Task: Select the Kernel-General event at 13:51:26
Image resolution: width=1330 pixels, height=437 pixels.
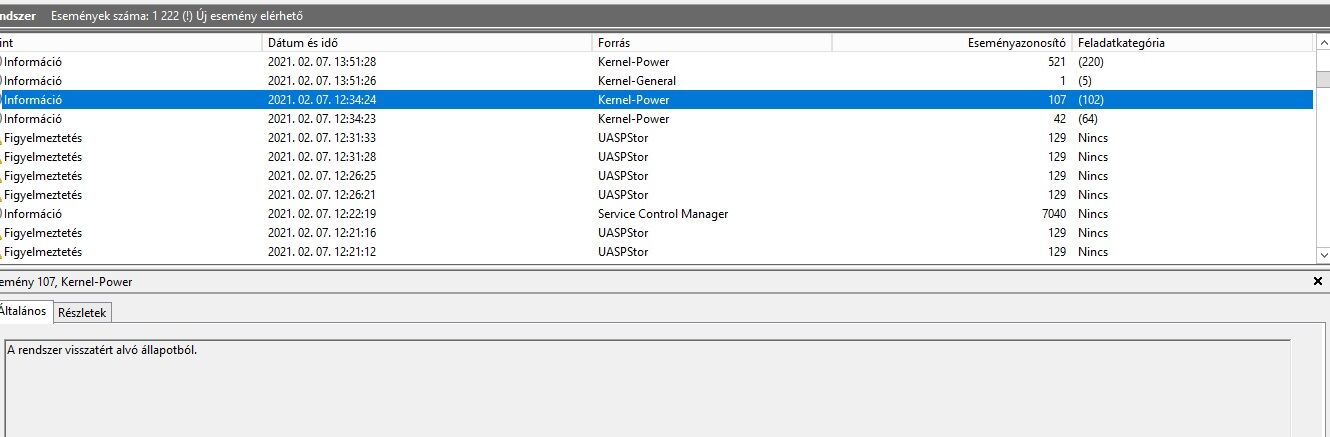Action: click(x=636, y=81)
